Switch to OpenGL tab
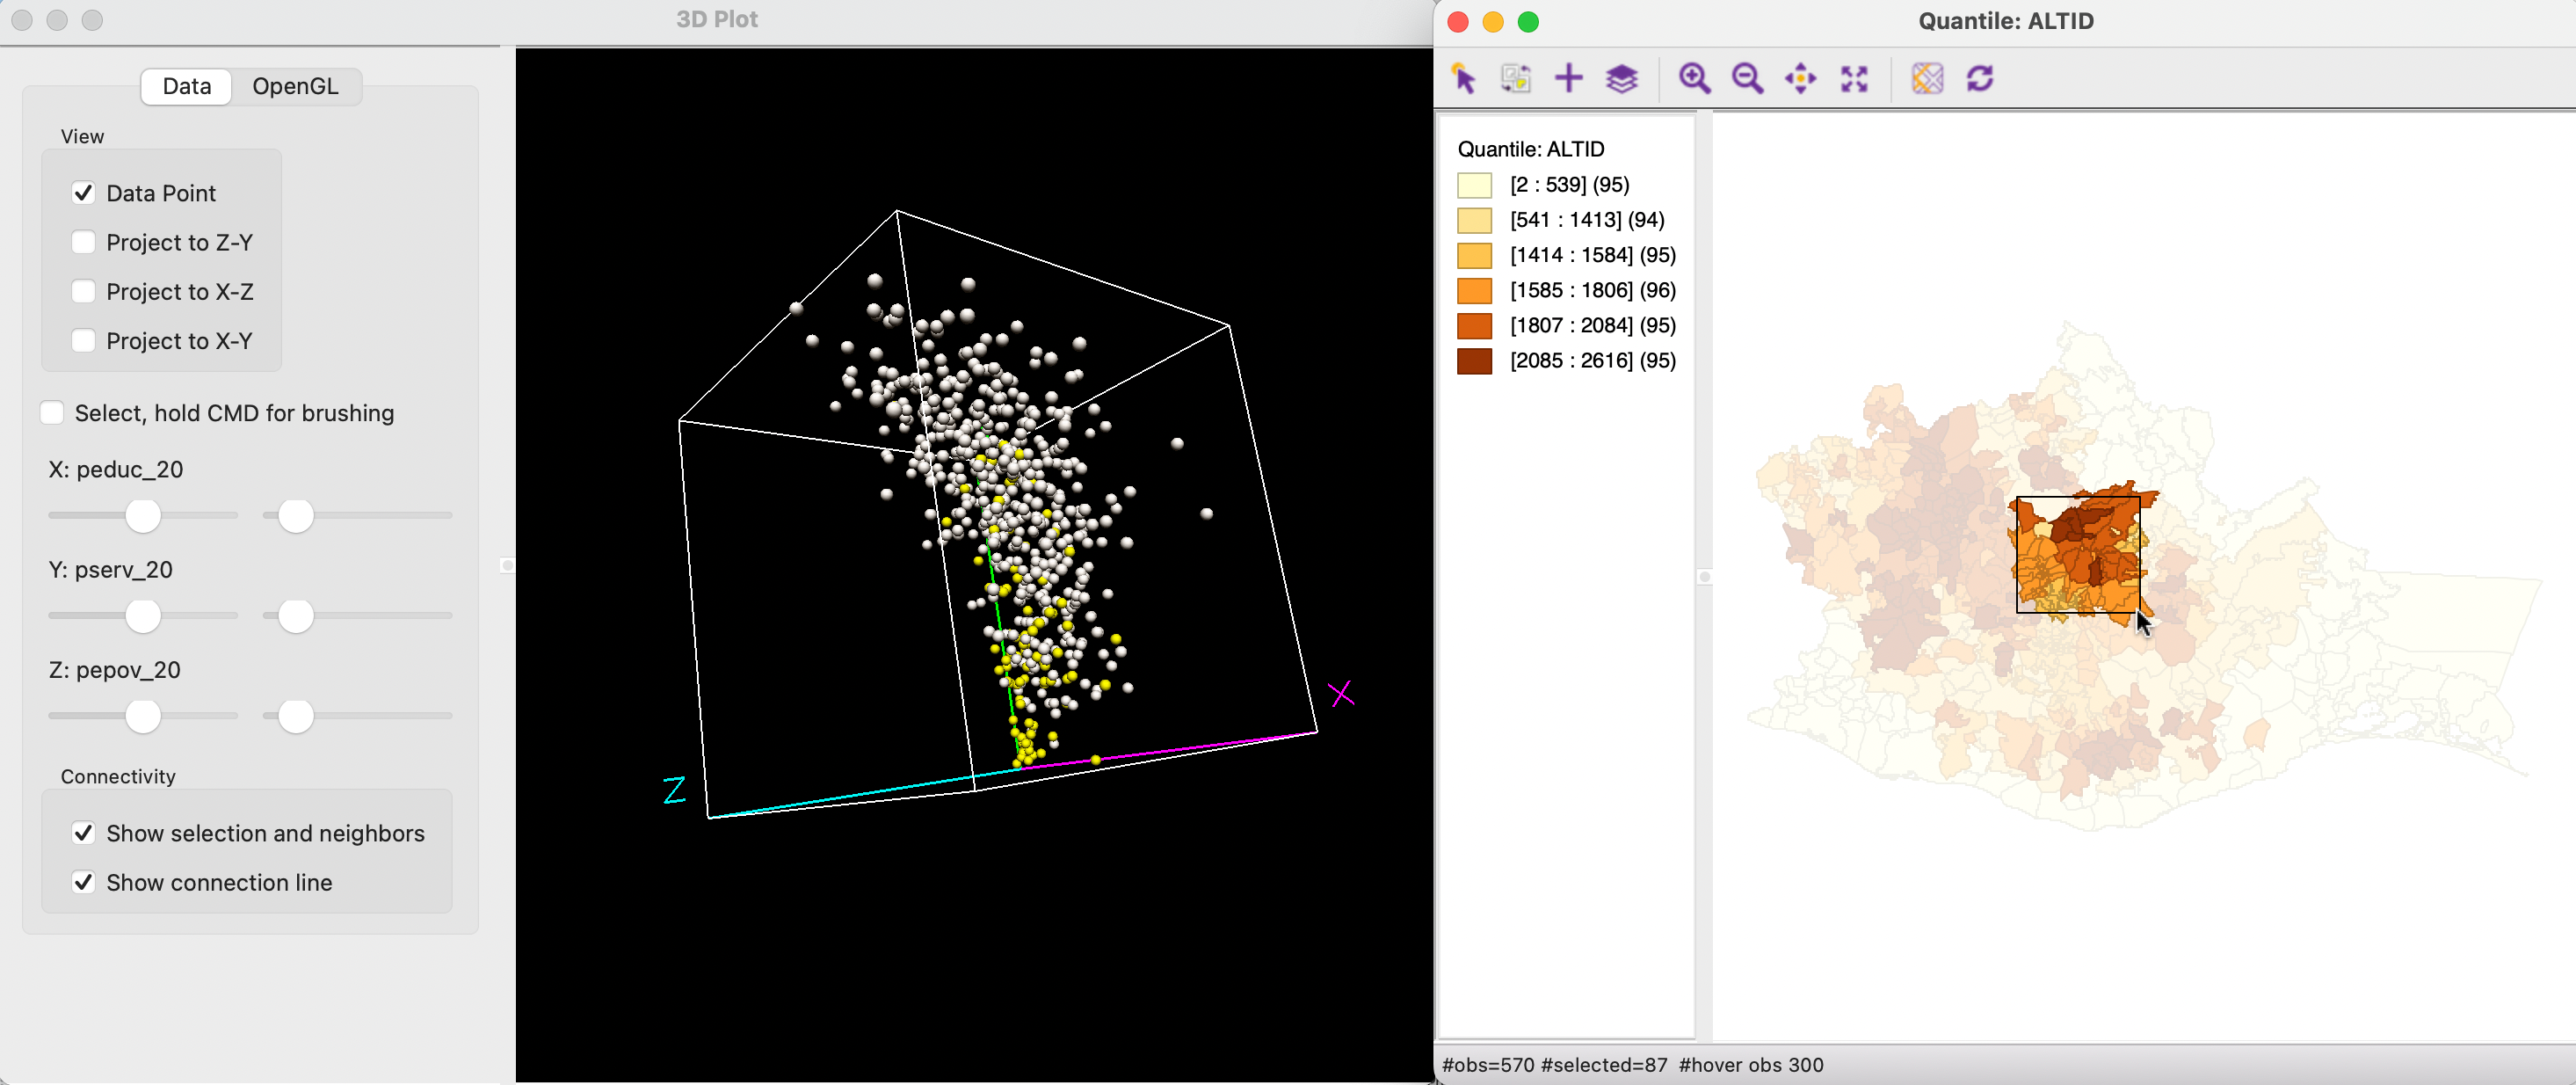Image resolution: width=2576 pixels, height=1085 pixels. click(295, 85)
